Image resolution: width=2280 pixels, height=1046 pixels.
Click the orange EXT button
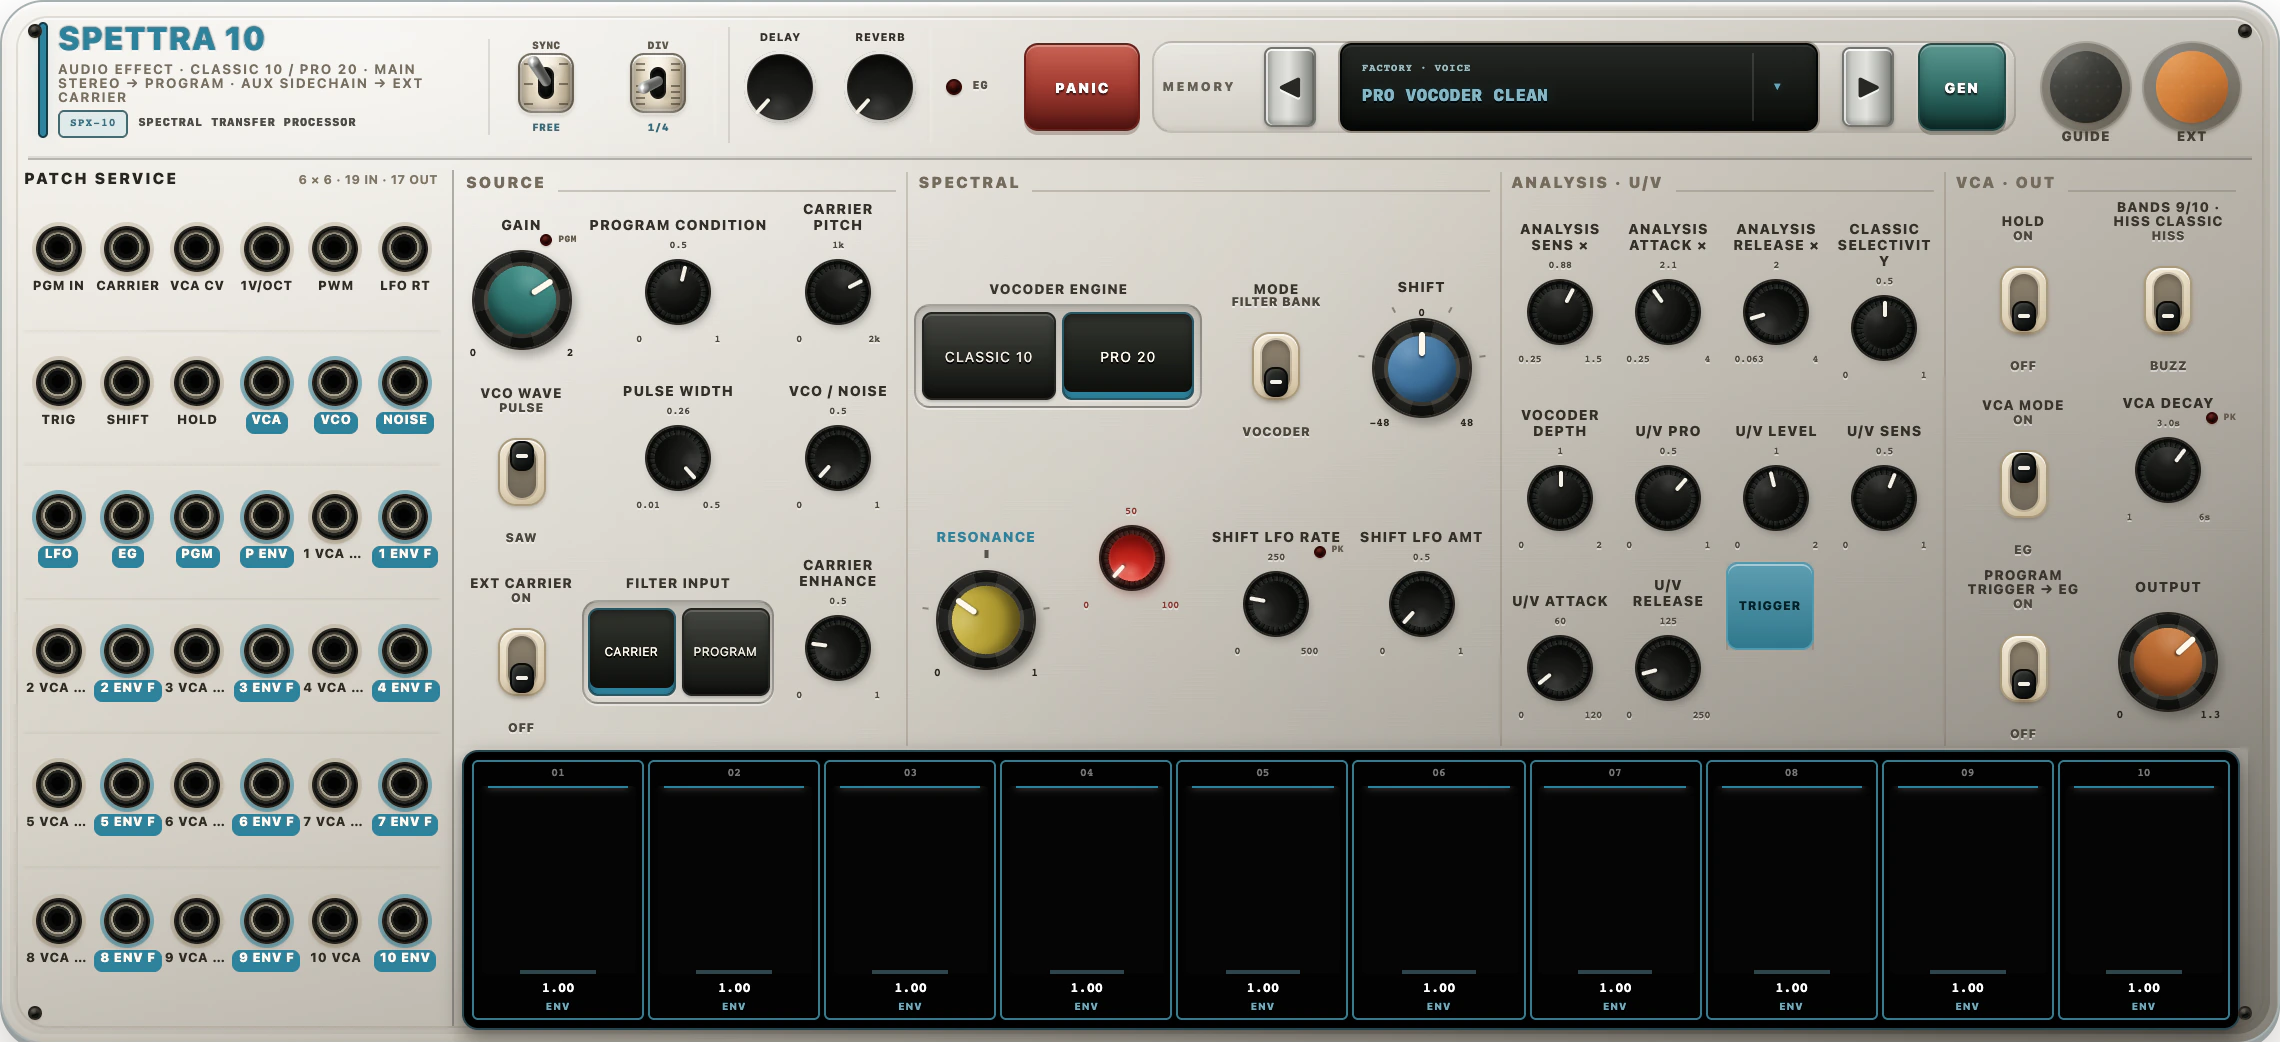click(2191, 87)
